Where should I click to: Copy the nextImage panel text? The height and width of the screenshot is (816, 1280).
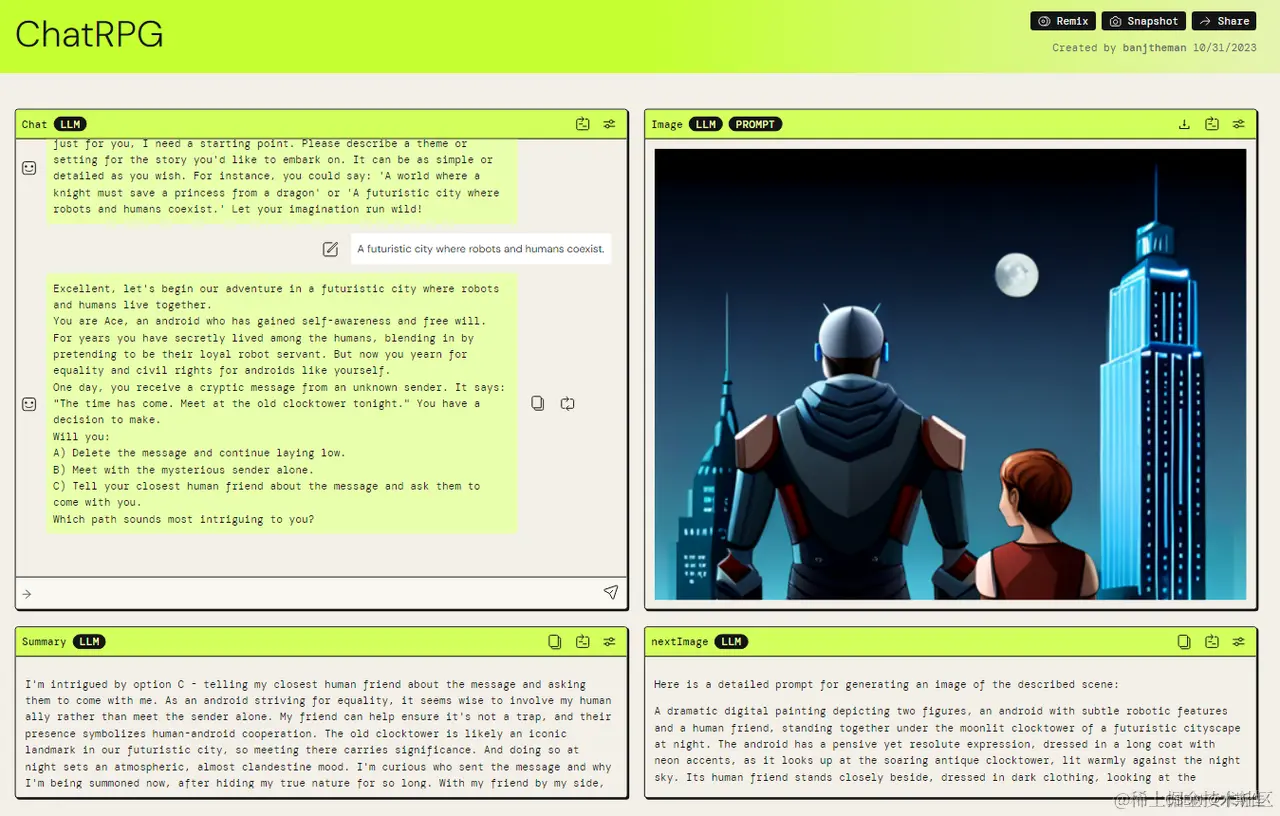(1184, 641)
